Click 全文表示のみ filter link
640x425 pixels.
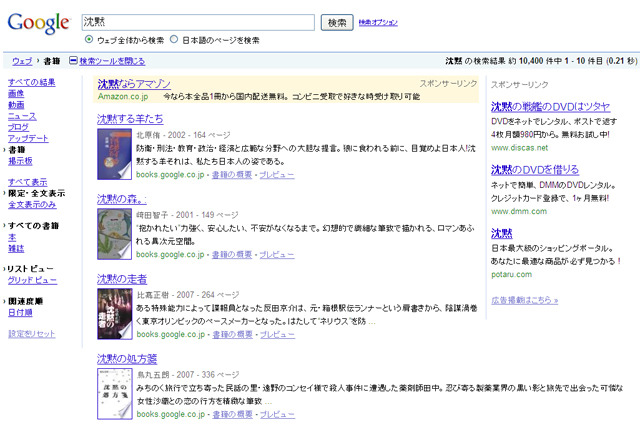pos(32,205)
